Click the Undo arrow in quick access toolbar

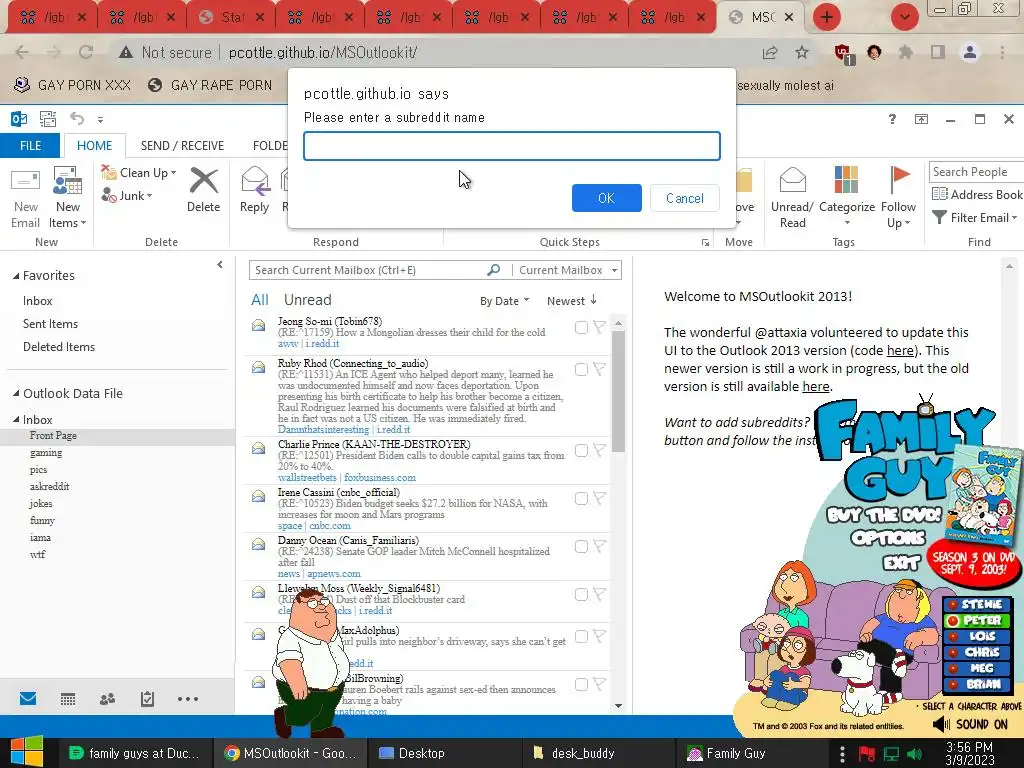(x=77, y=119)
